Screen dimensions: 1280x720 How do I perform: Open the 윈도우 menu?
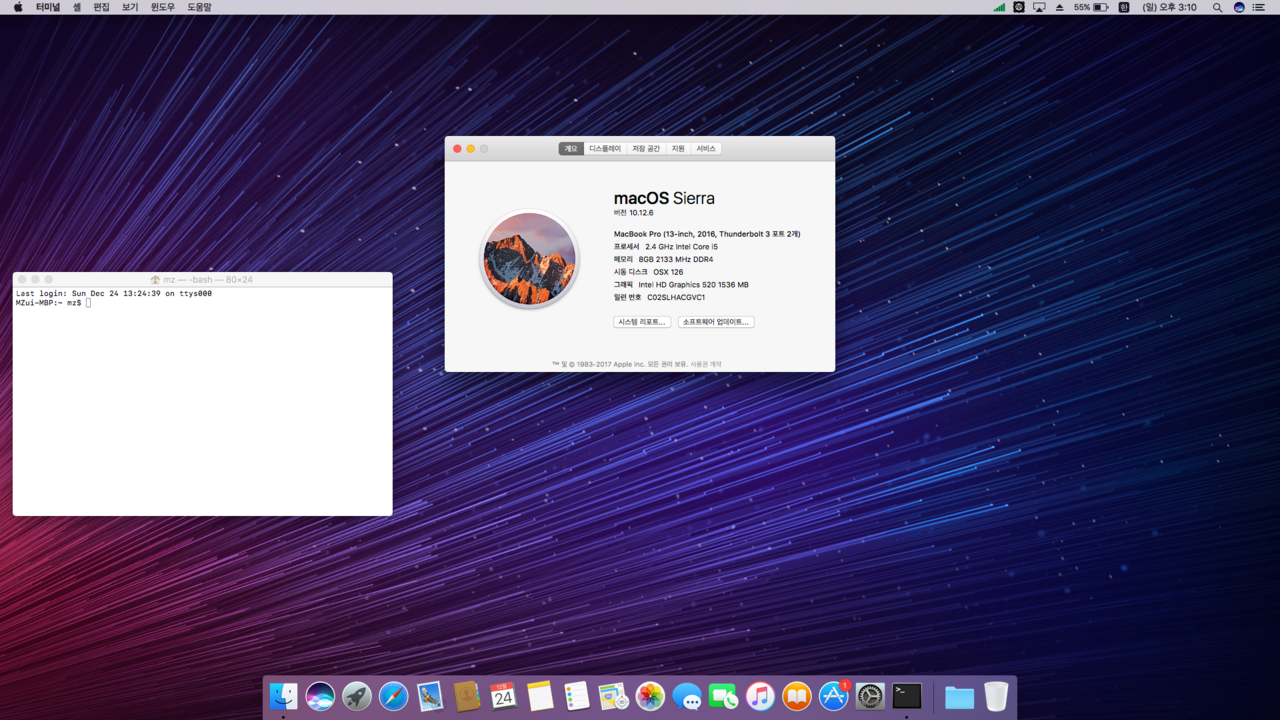coord(163,7)
